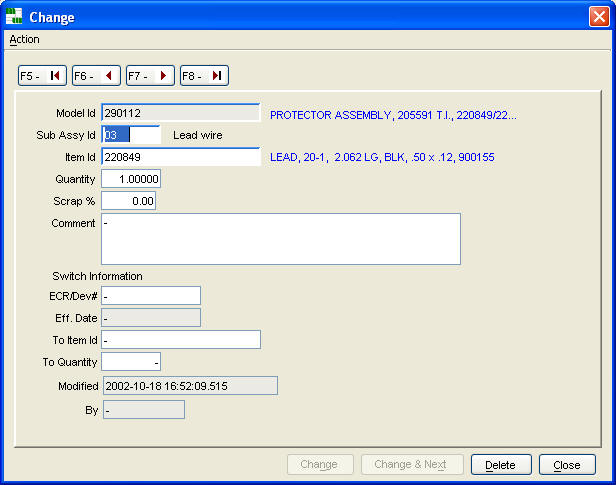Click the By user field
616x485 pixels.
coord(144,410)
